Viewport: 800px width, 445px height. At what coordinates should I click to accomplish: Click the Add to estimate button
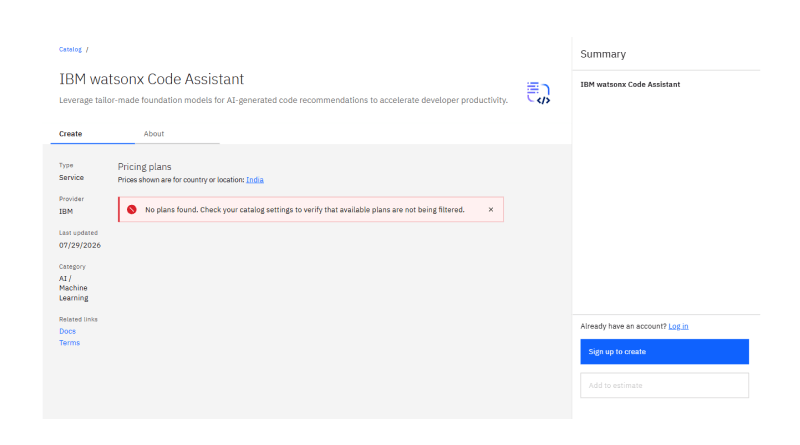pyautogui.click(x=664, y=385)
